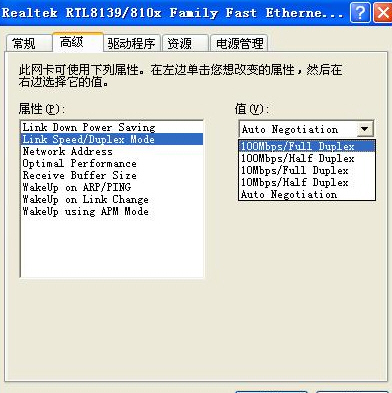Click the value dropdown arrow button
The width and height of the screenshot is (392, 393).
365,129
